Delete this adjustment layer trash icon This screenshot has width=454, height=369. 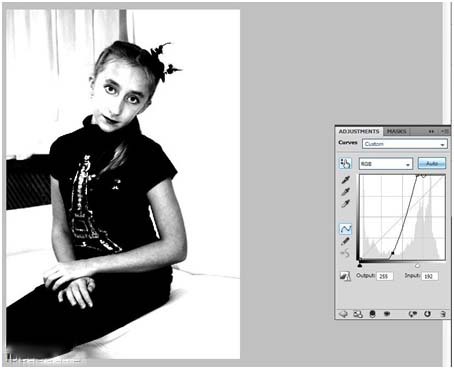443,314
